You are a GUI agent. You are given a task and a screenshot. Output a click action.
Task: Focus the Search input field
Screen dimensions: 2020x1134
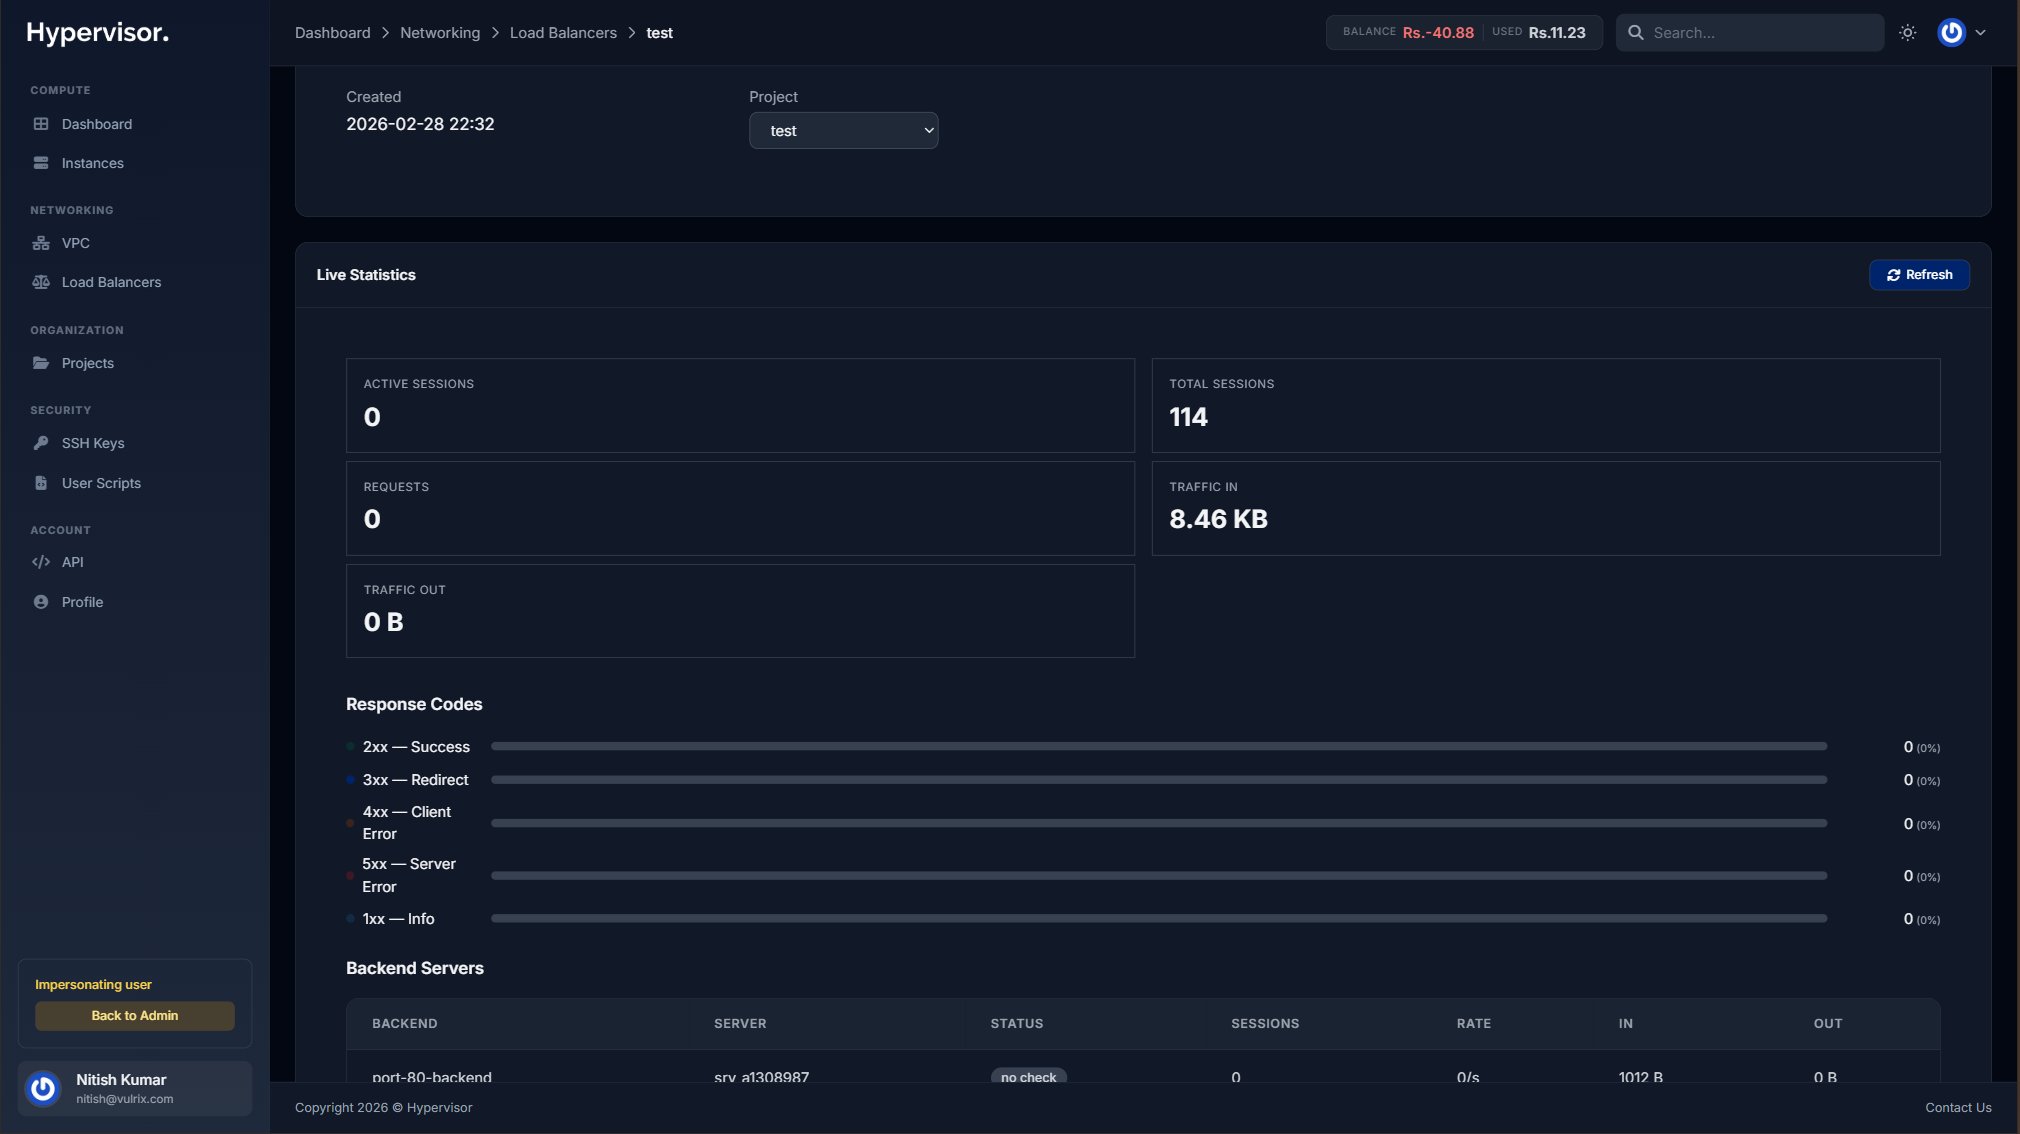1760,33
